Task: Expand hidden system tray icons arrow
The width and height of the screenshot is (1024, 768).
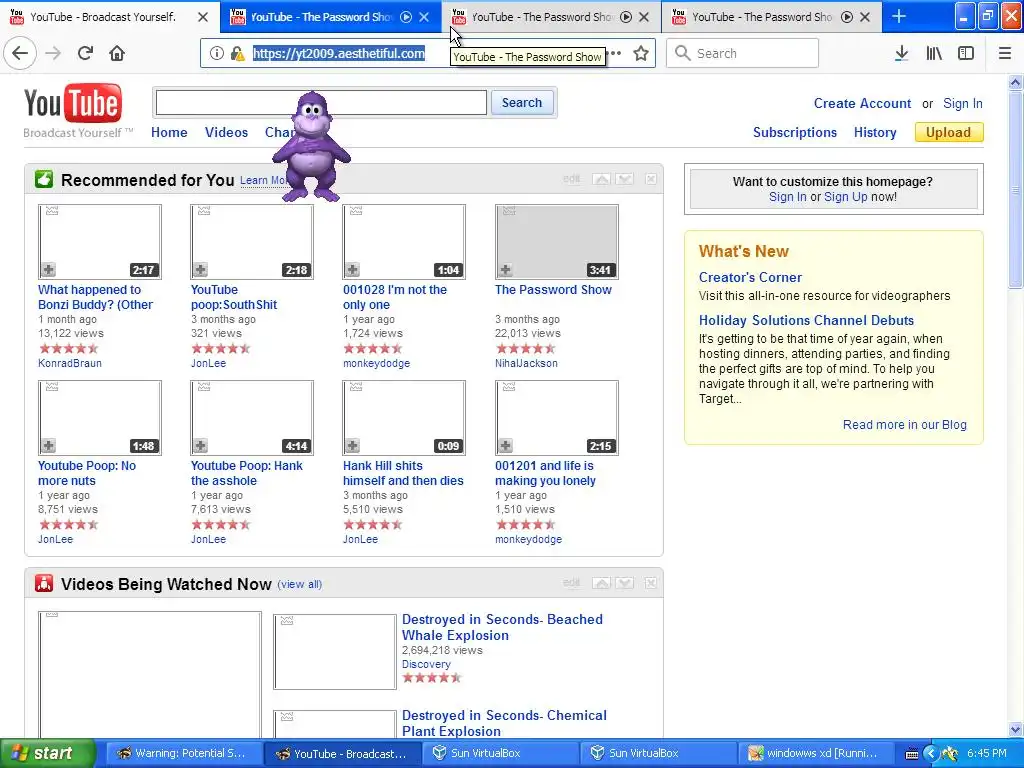Action: pos(930,754)
